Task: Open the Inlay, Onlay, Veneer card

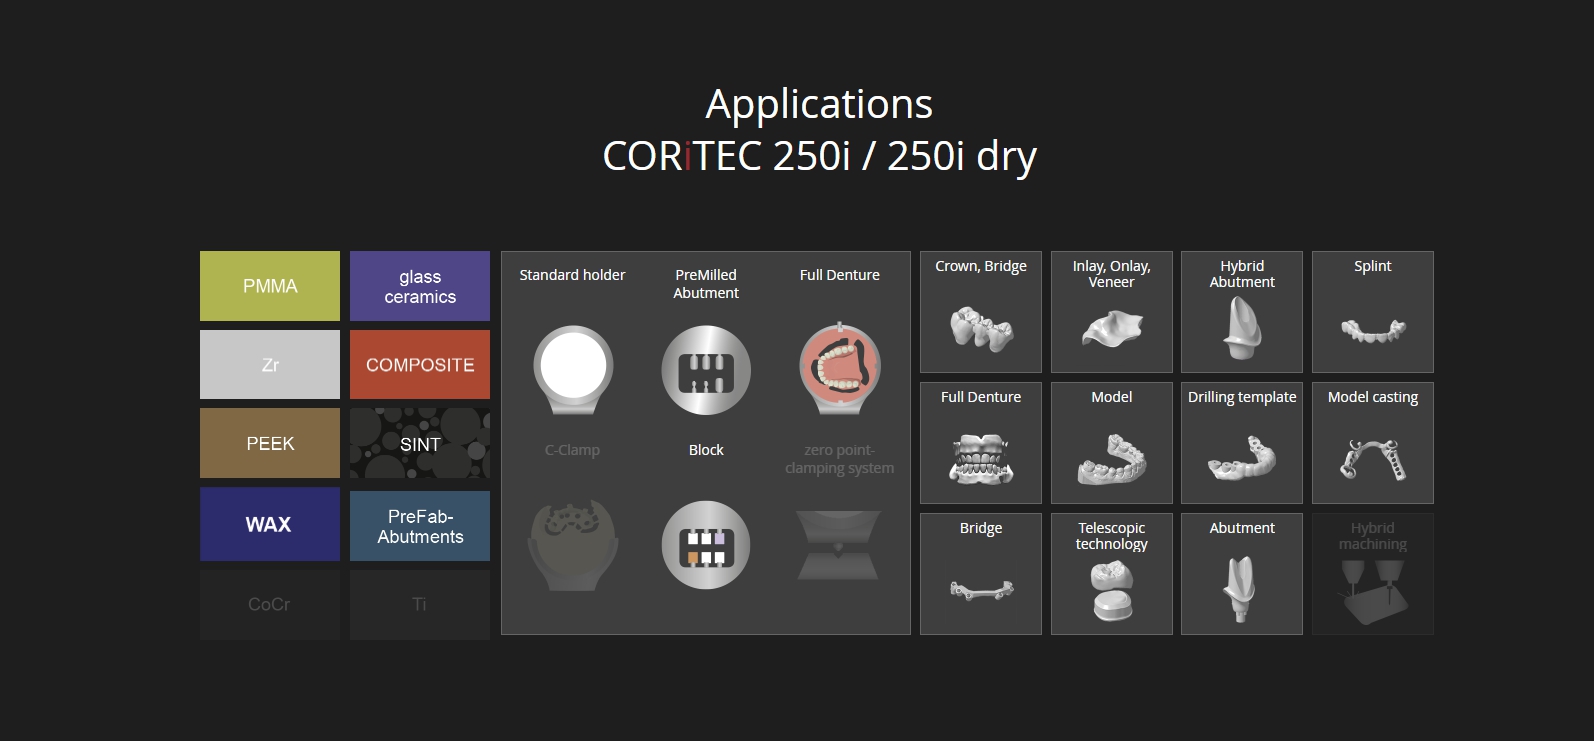Action: coord(1112,312)
